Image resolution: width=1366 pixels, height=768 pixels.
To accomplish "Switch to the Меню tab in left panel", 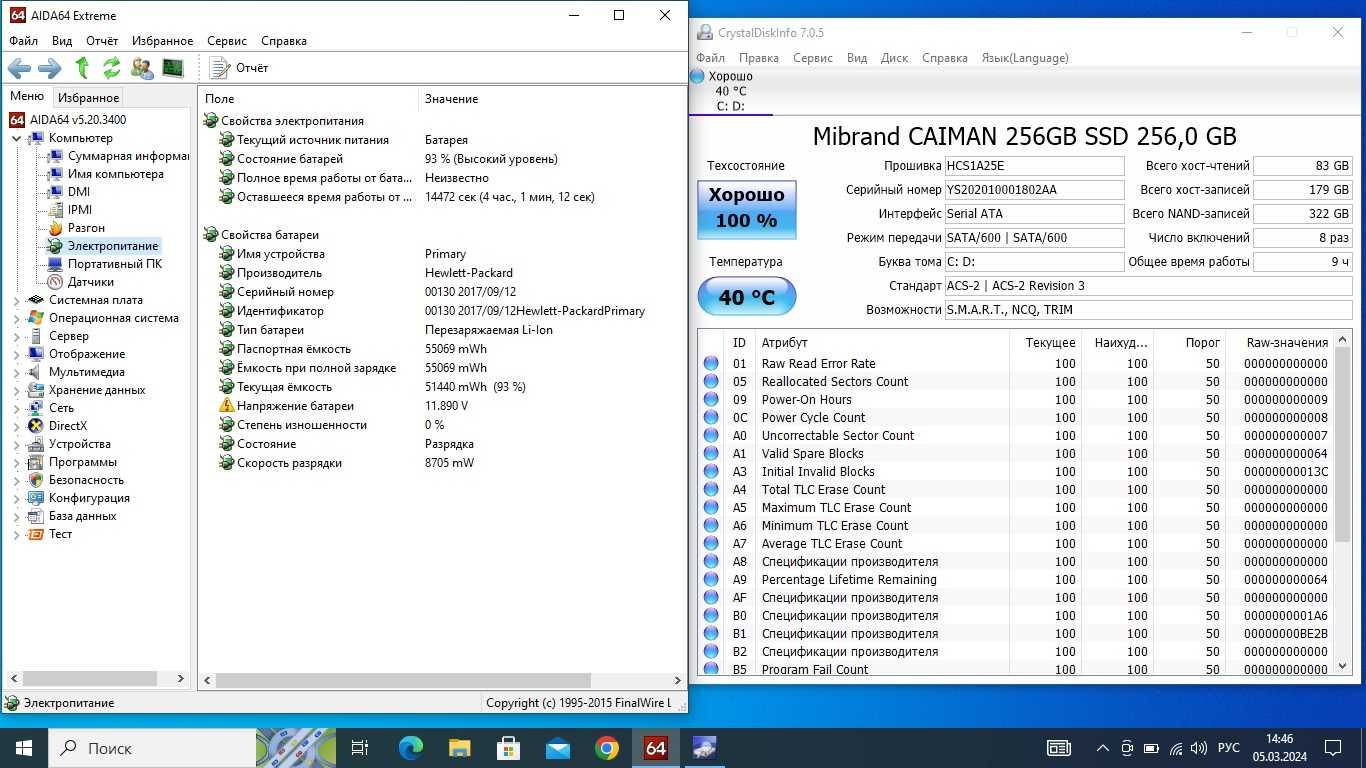I will tap(27, 96).
